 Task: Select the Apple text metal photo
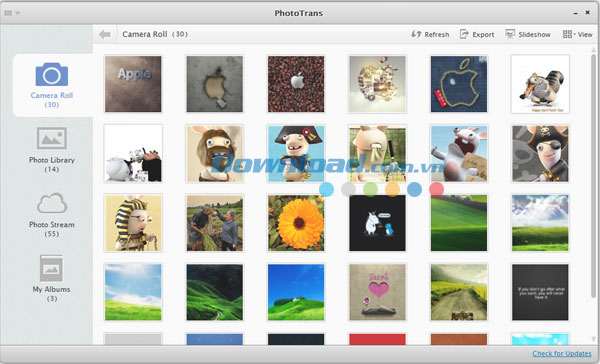click(133, 84)
